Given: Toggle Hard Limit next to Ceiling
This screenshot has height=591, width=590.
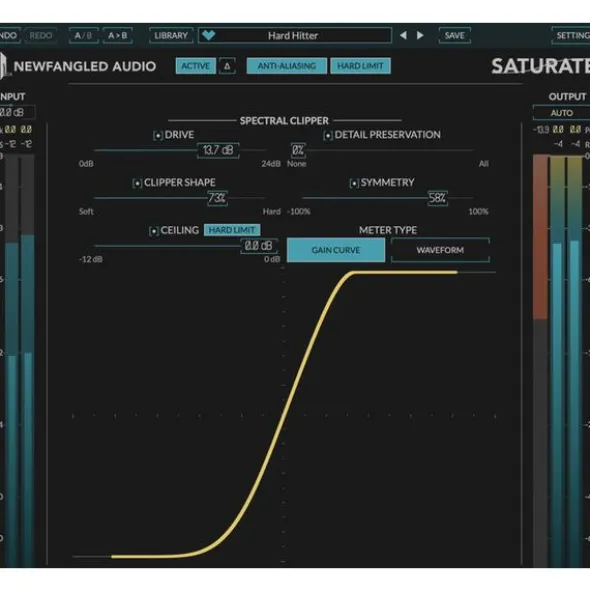Looking at the screenshot, I should tap(232, 230).
